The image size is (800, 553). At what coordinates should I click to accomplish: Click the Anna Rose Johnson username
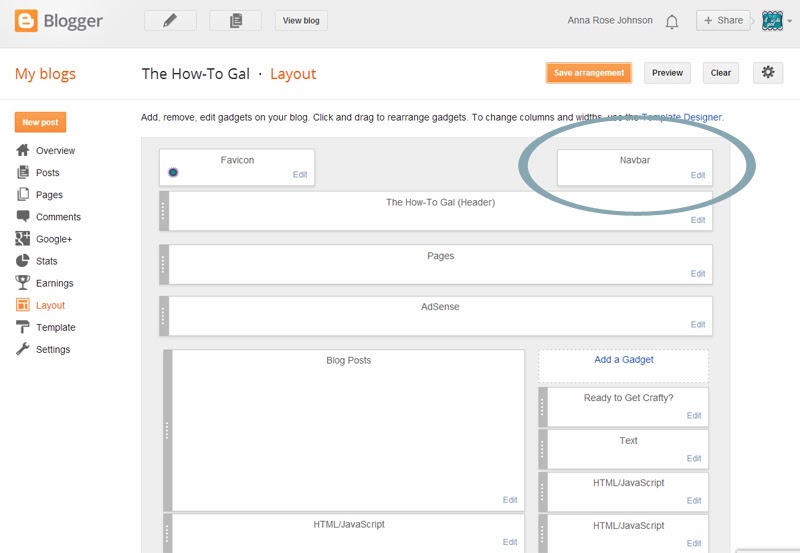pos(610,20)
